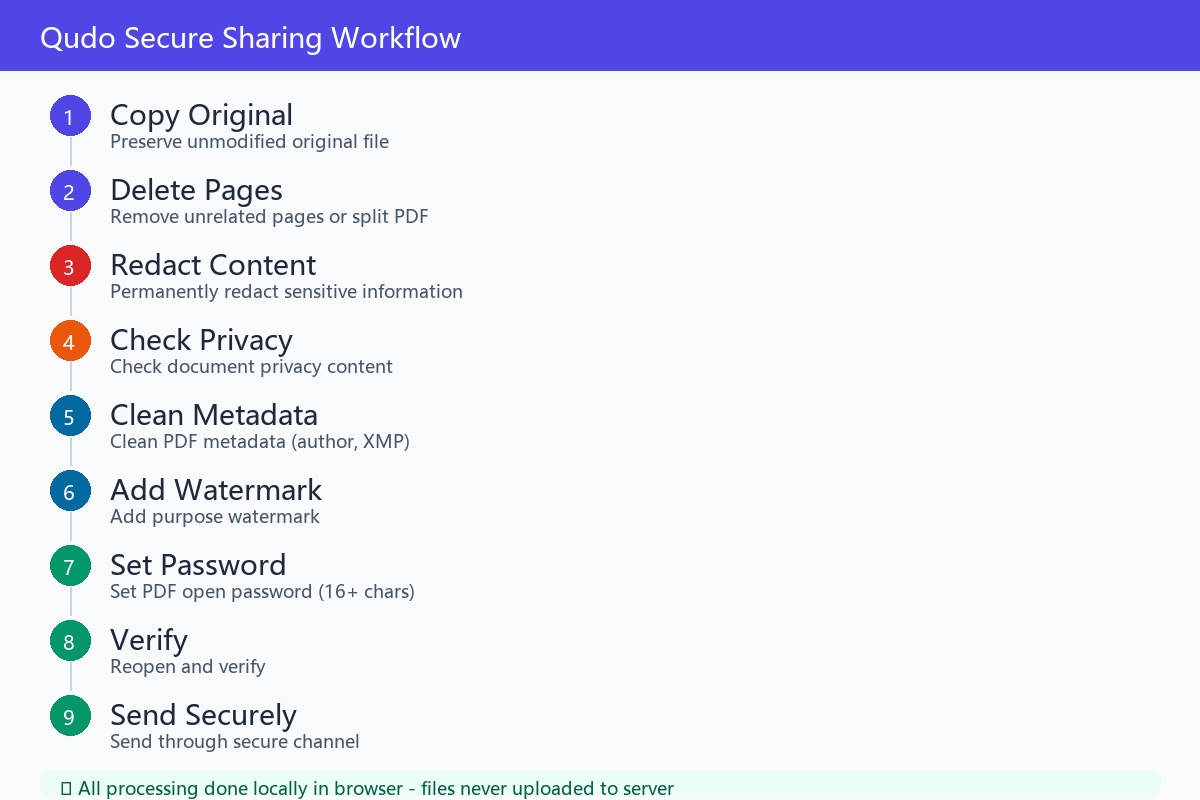Open the Send Securely step heading
Image resolution: width=1200 pixels, height=800 pixels.
(x=203, y=715)
